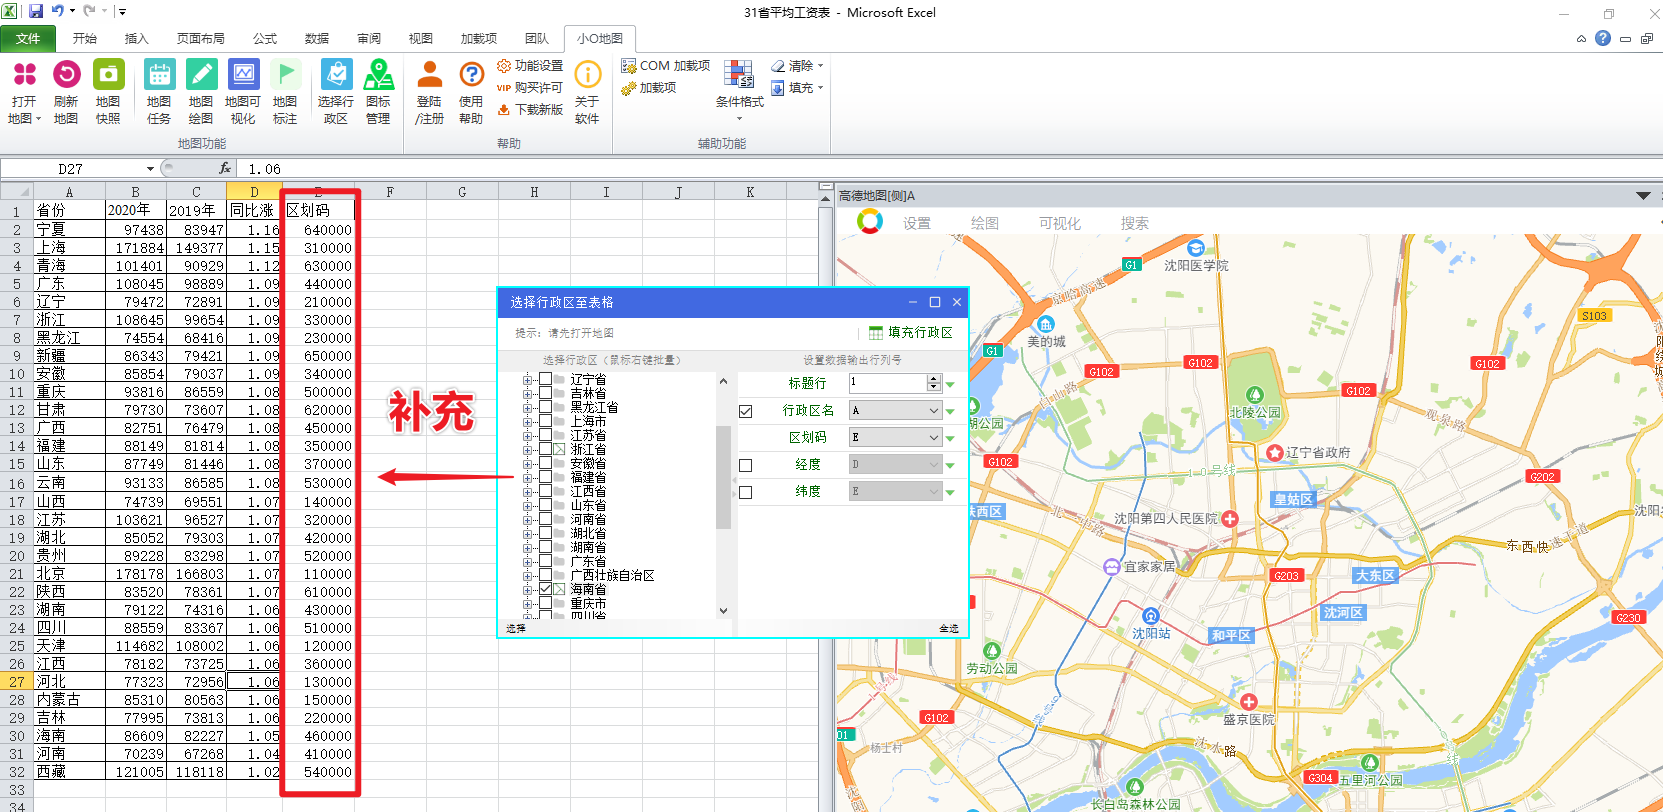Click the Amap colorful logo in map pane
This screenshot has height=812, width=1663.
pyautogui.click(x=870, y=222)
